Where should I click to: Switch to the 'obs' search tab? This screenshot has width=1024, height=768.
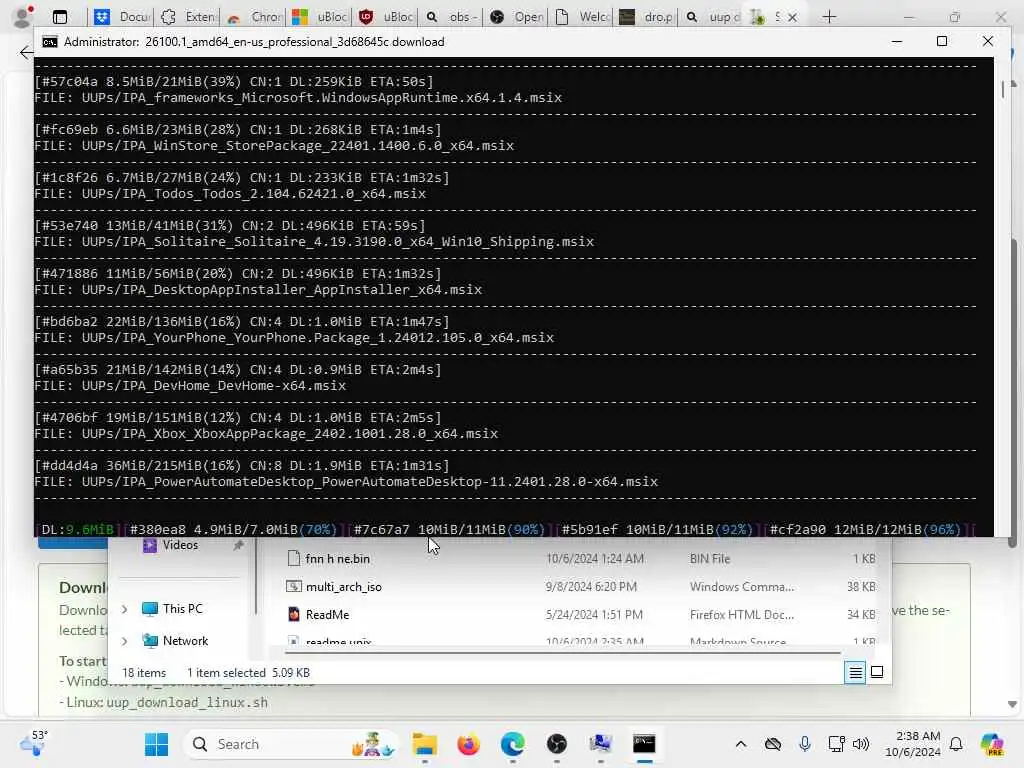pyautogui.click(x=451, y=17)
